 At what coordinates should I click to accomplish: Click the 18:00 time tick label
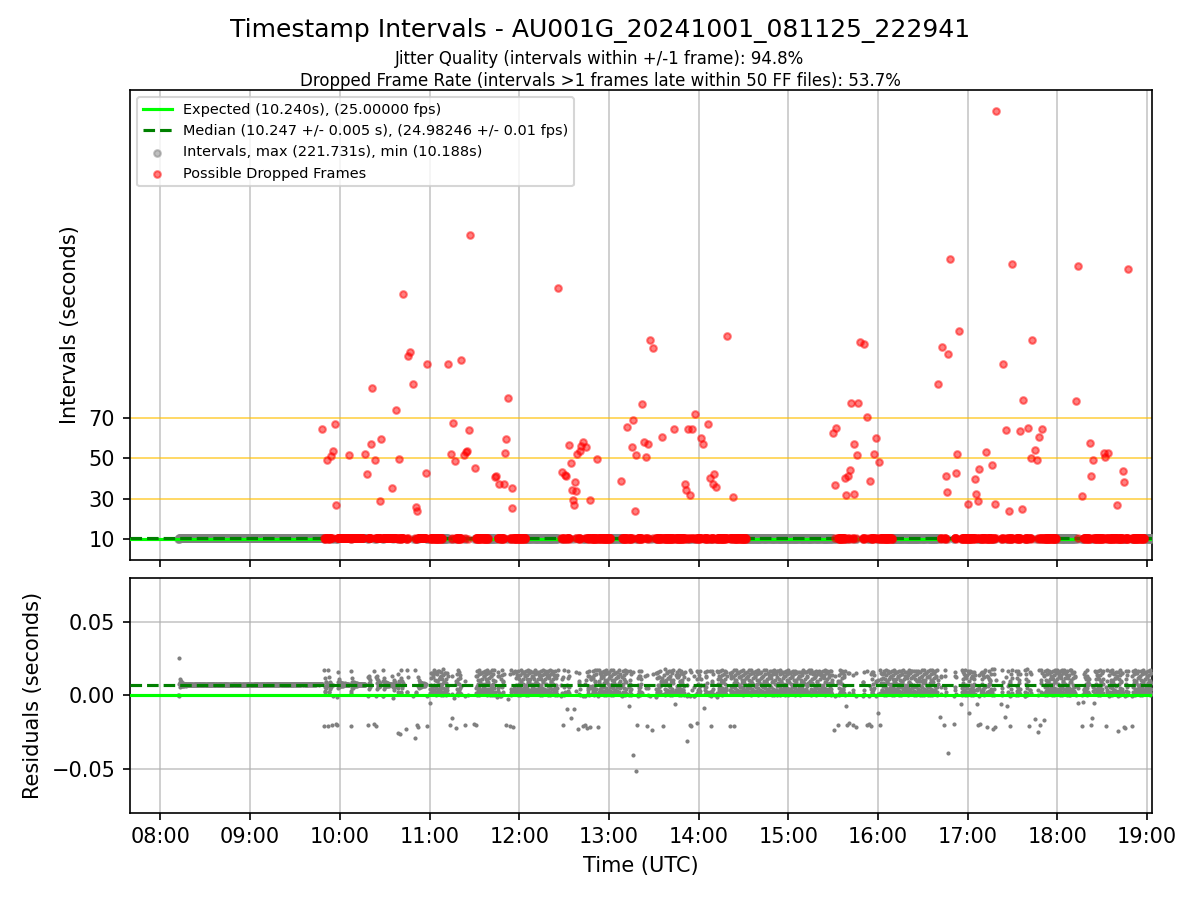[1057, 833]
